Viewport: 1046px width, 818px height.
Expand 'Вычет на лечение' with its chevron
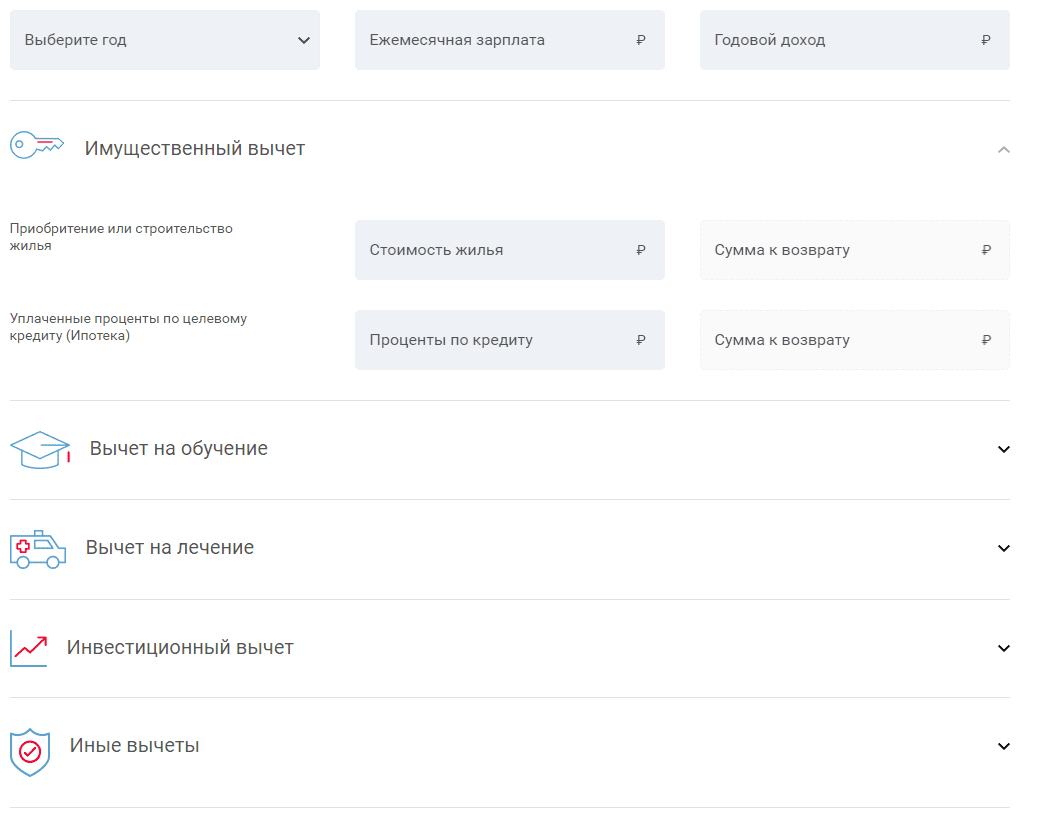click(x=1004, y=548)
